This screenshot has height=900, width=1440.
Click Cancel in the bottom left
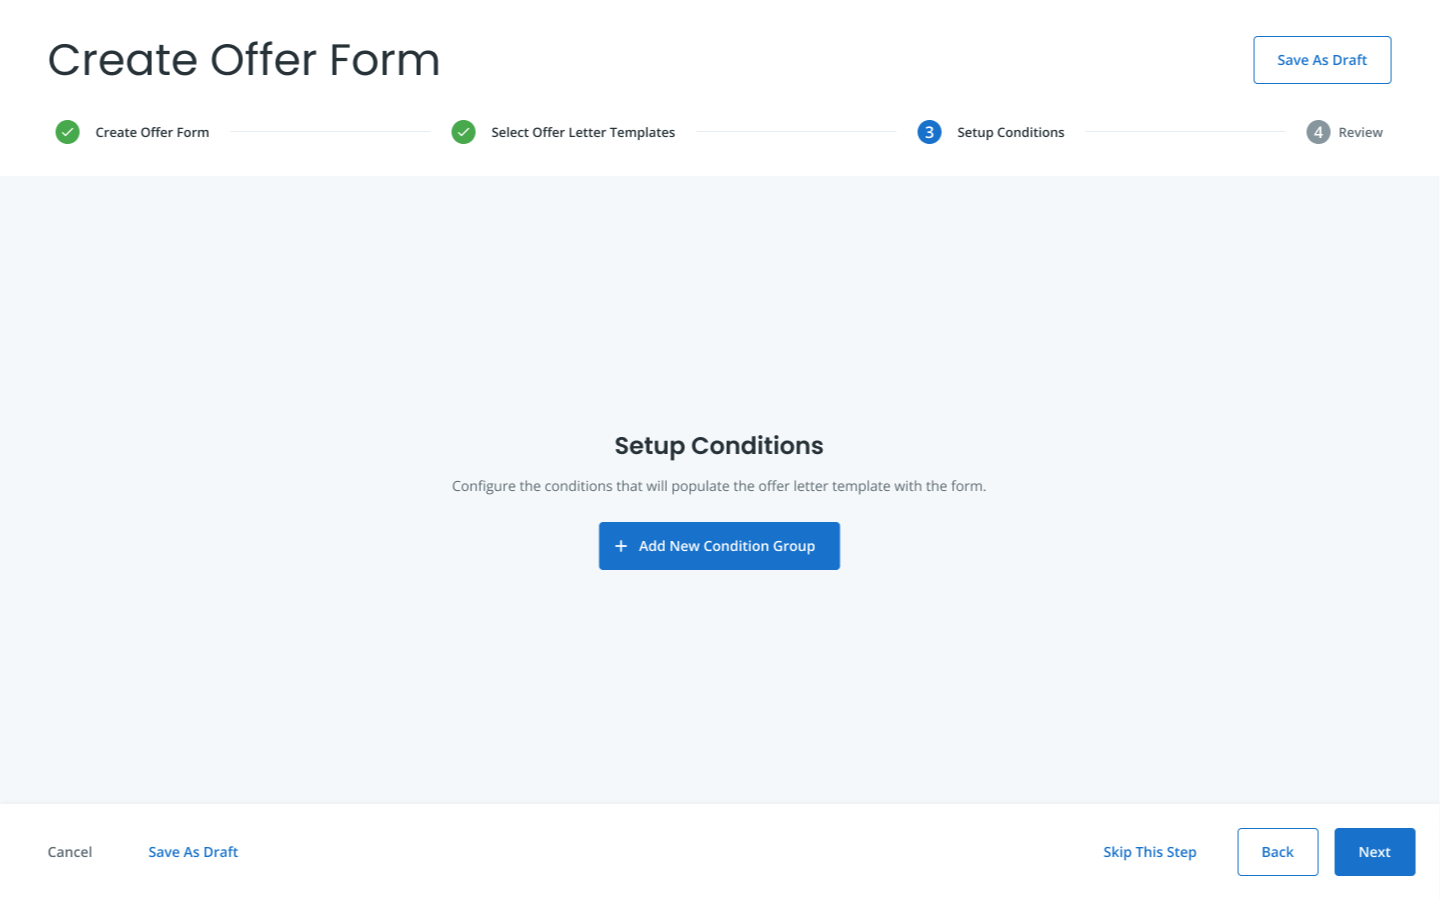[69, 851]
